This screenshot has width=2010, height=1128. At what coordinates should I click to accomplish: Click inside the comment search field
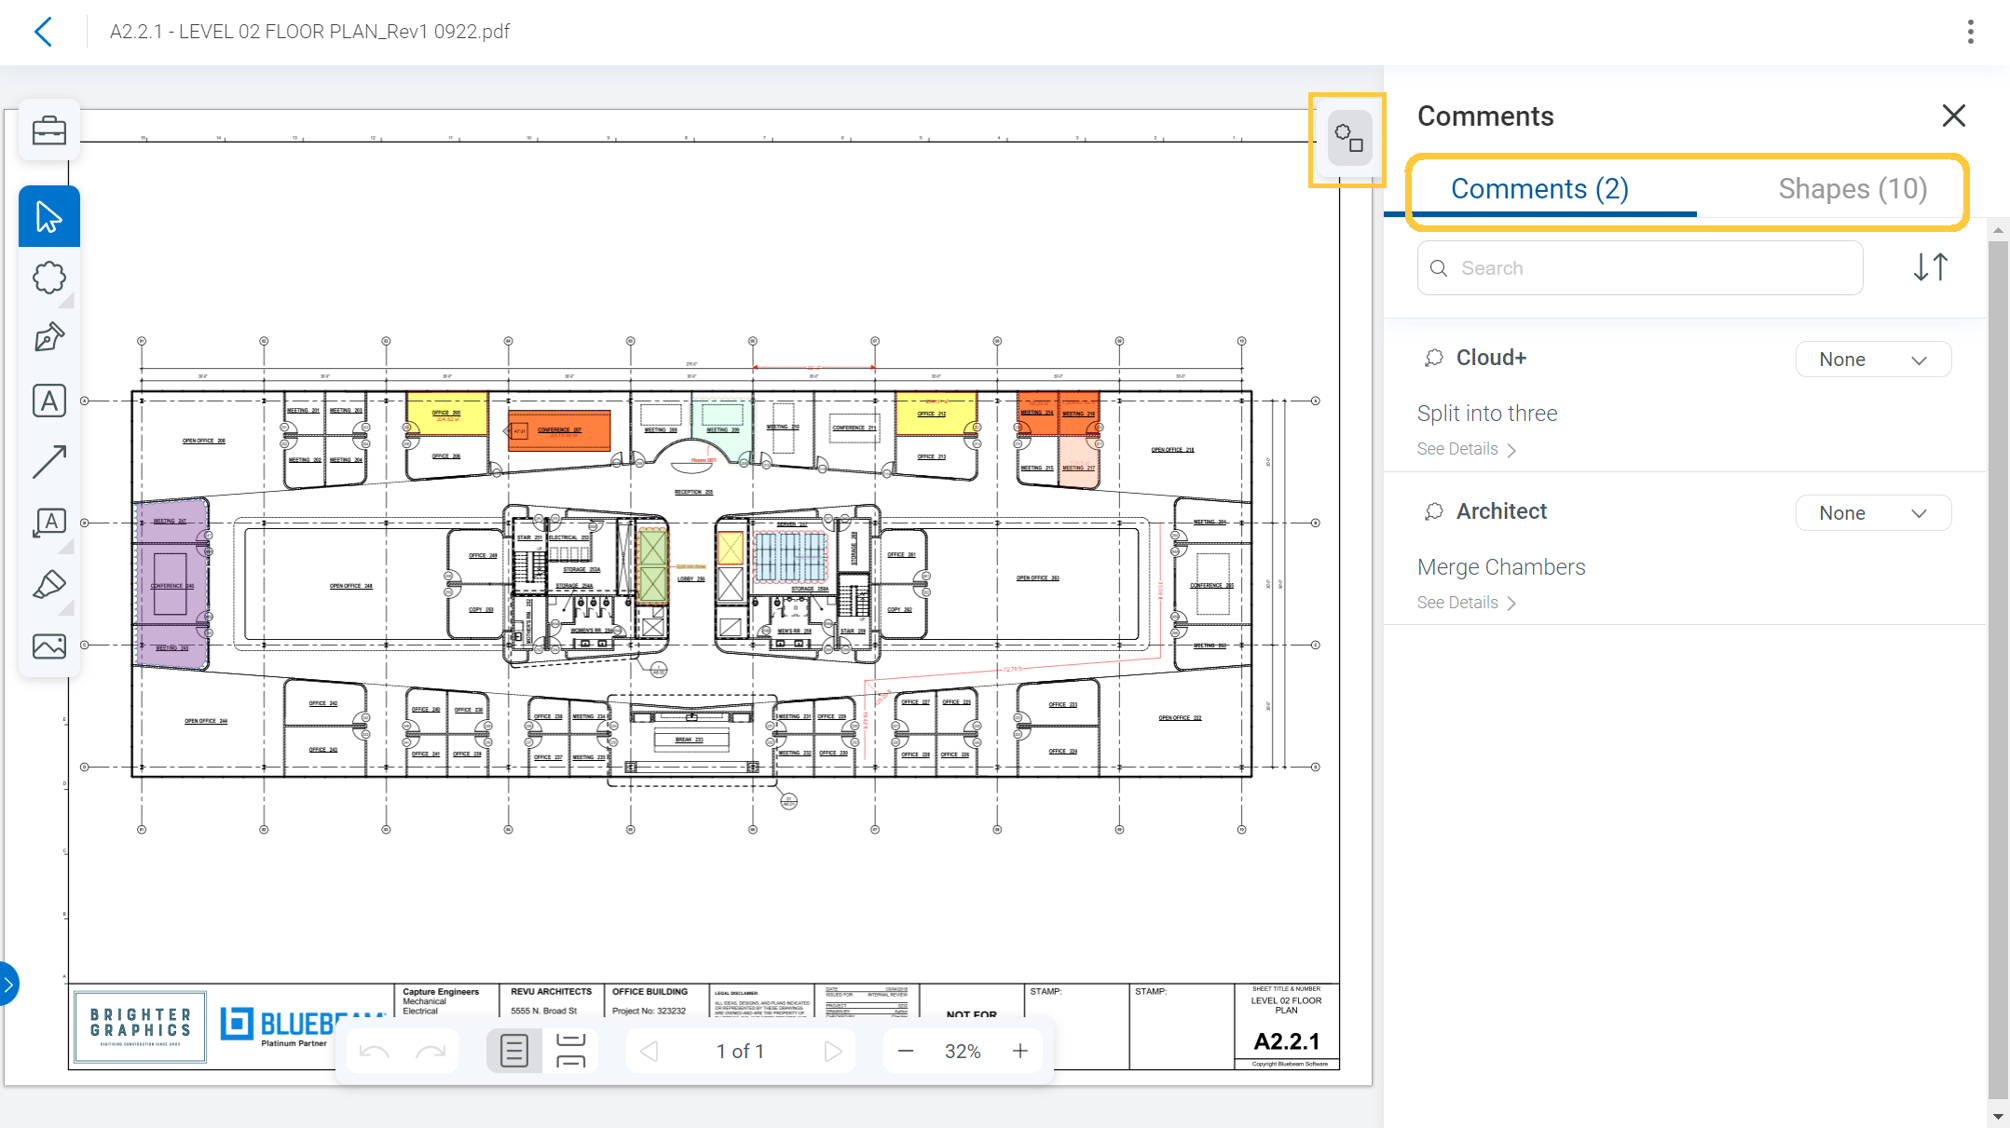coord(1640,267)
